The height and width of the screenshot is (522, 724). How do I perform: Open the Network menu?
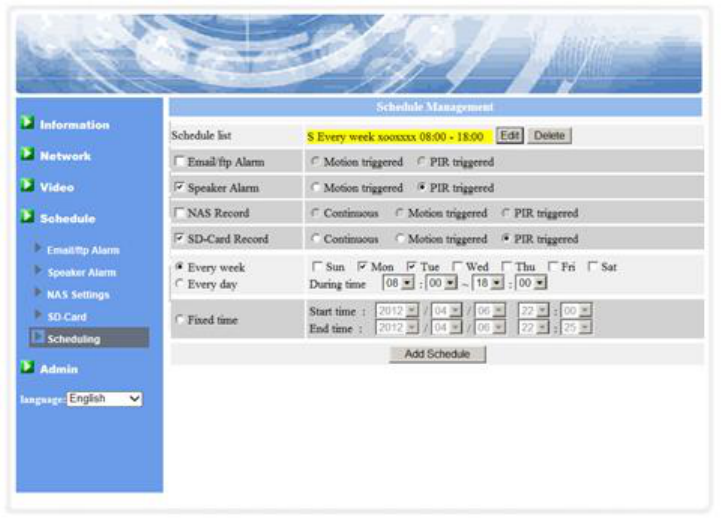(65, 156)
